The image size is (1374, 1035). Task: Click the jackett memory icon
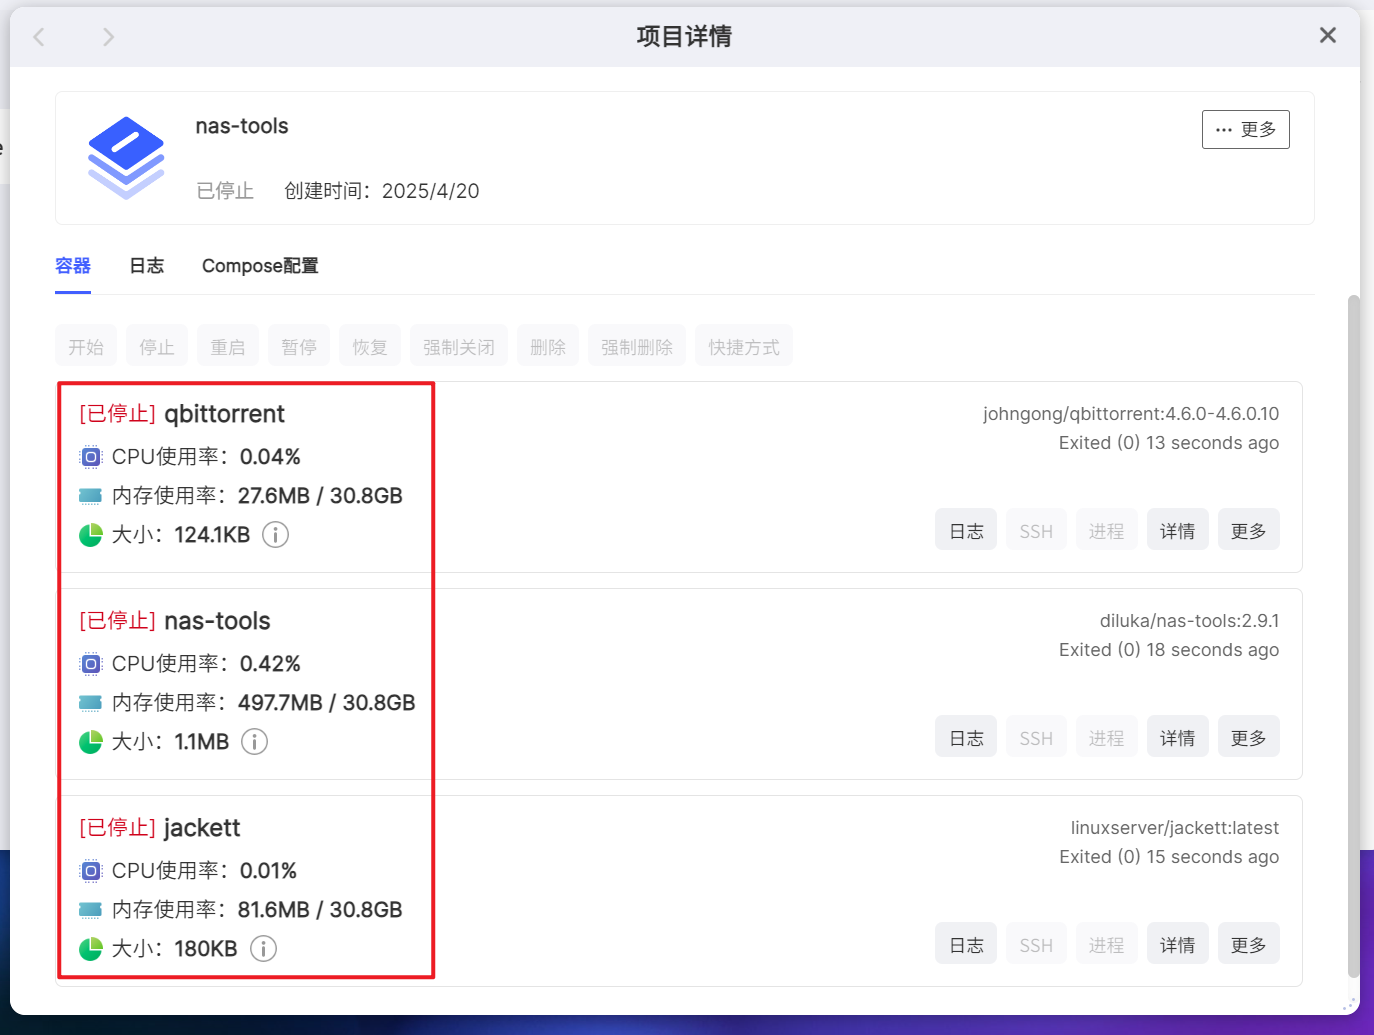tap(91, 910)
